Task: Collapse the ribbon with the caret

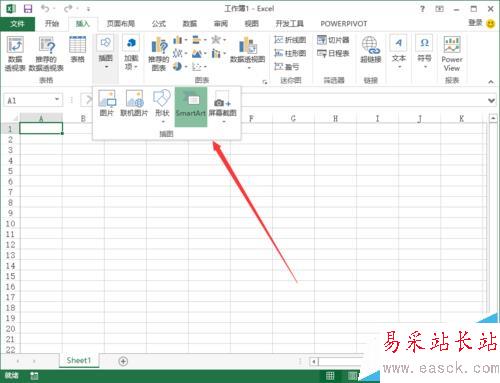Action: 491,81
